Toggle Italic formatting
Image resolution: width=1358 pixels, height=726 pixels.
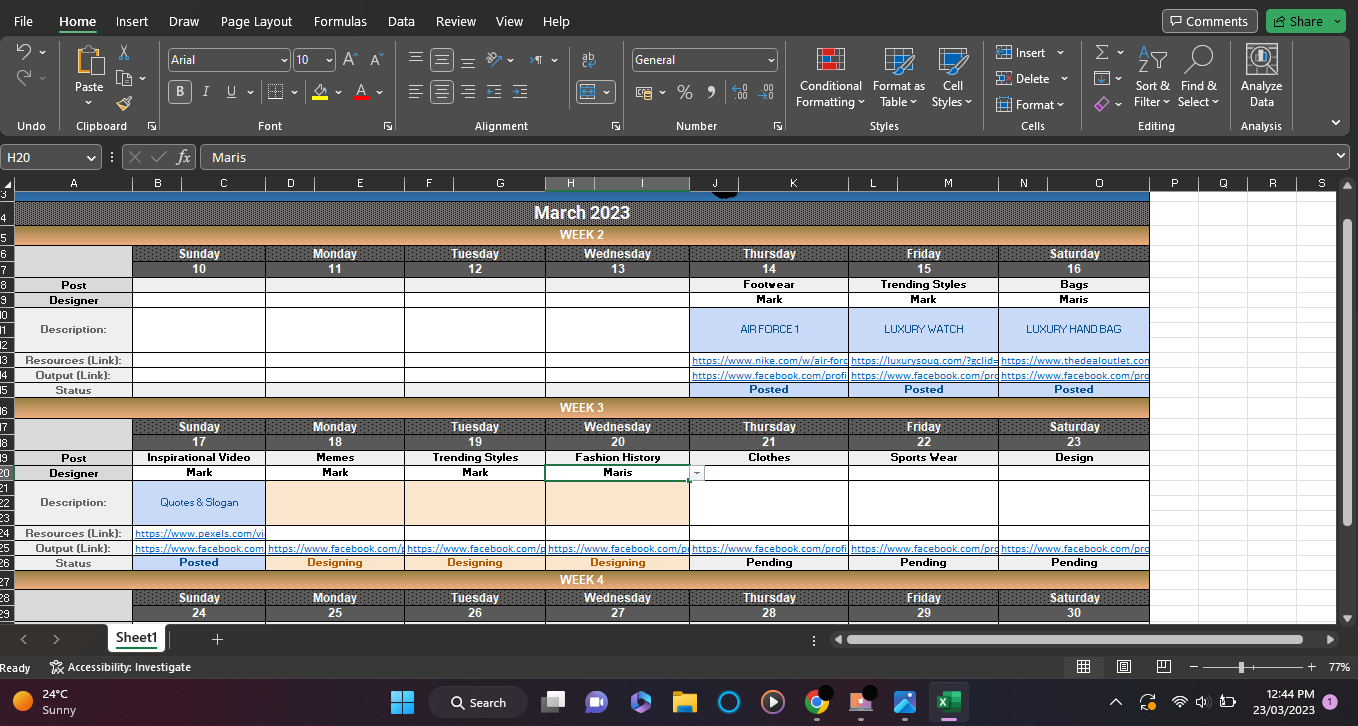click(x=206, y=92)
